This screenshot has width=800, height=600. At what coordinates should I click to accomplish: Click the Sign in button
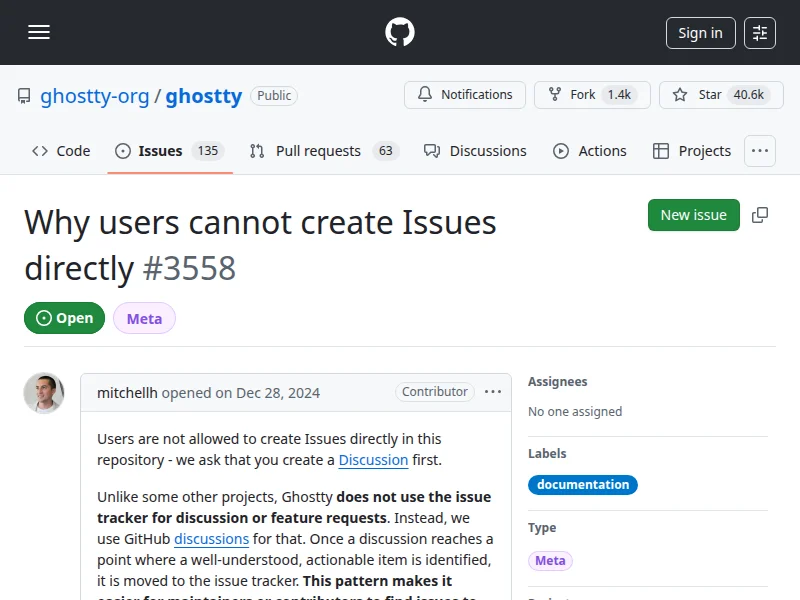[700, 33]
